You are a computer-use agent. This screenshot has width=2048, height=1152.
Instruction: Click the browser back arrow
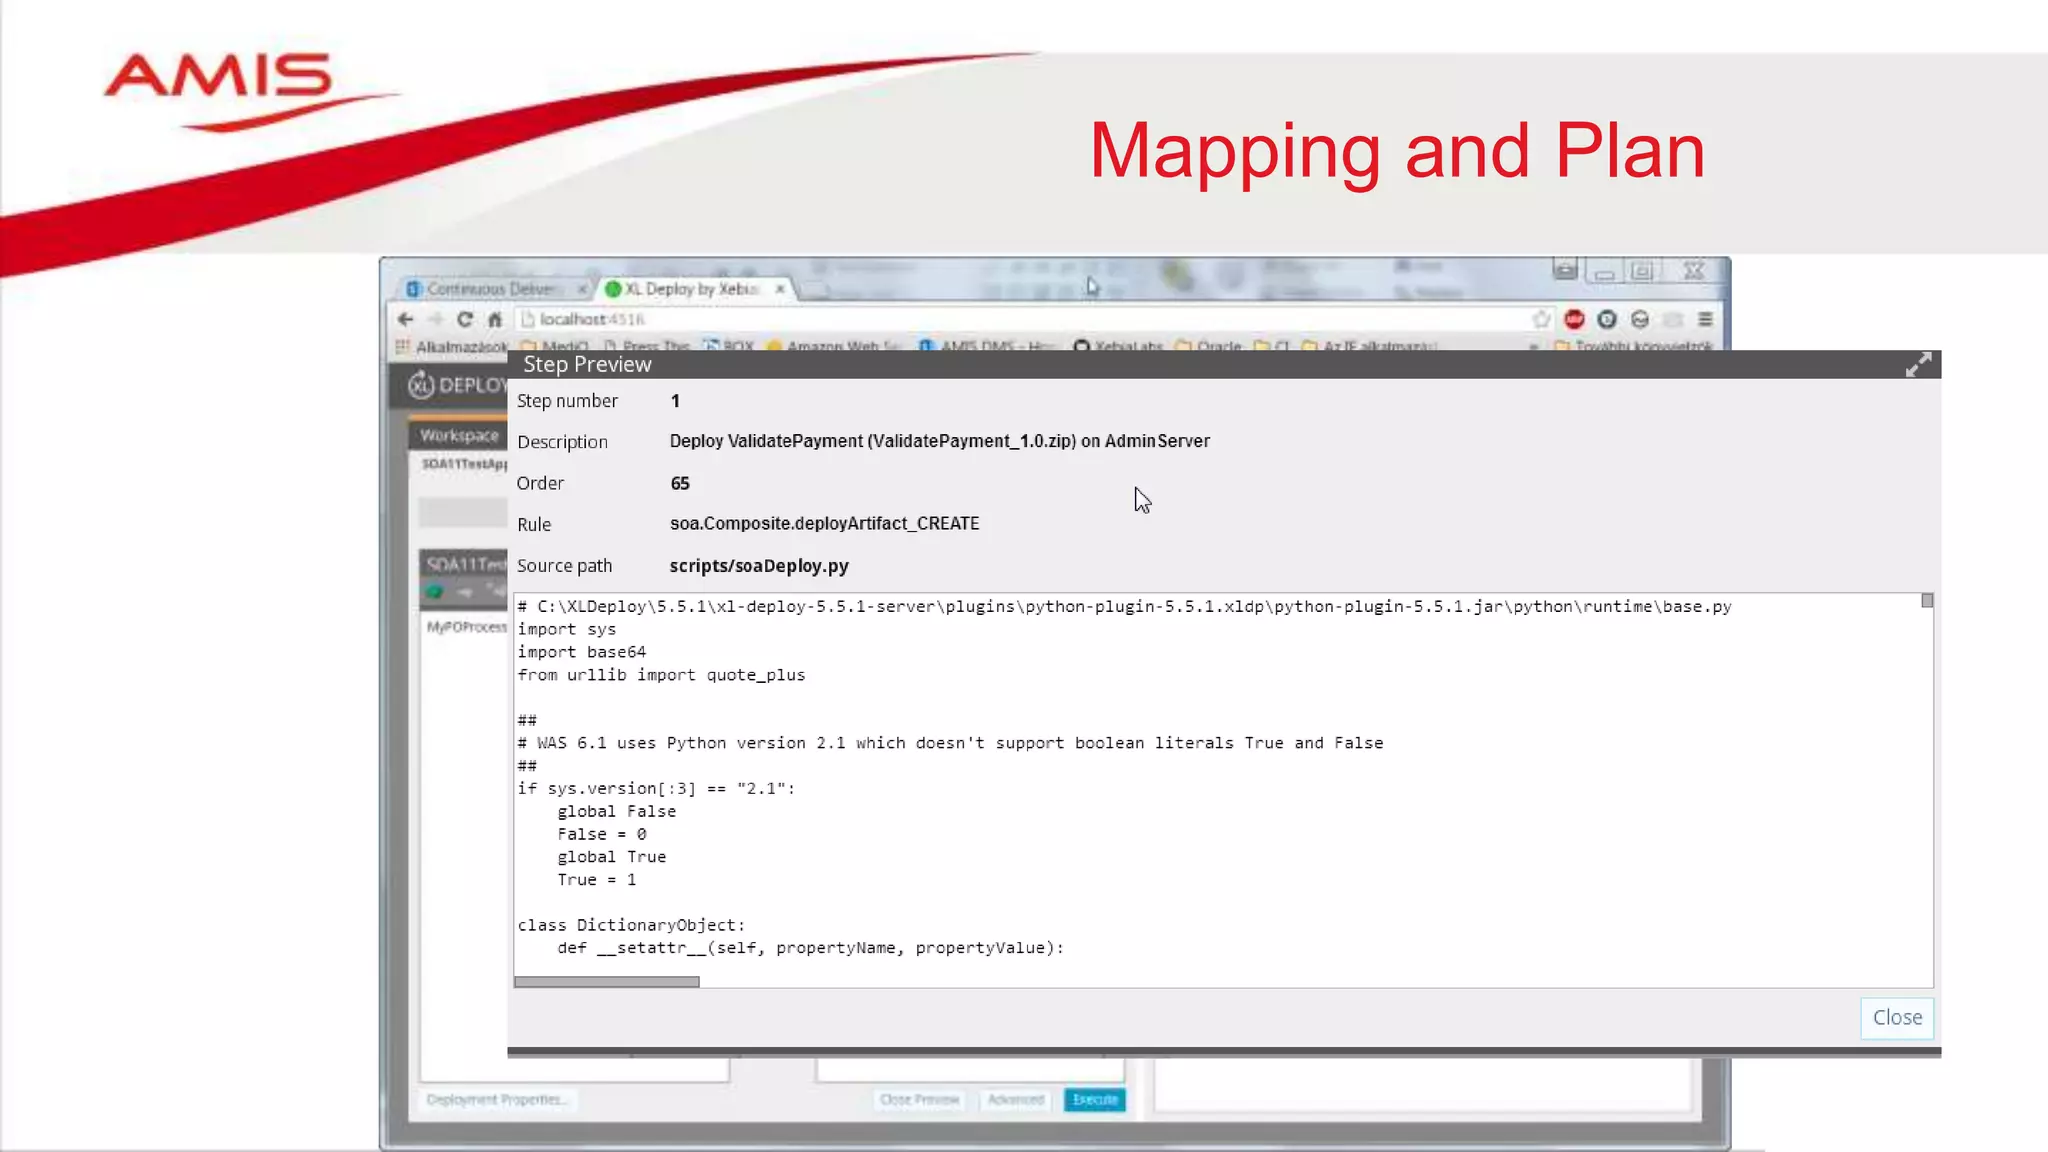click(x=405, y=319)
